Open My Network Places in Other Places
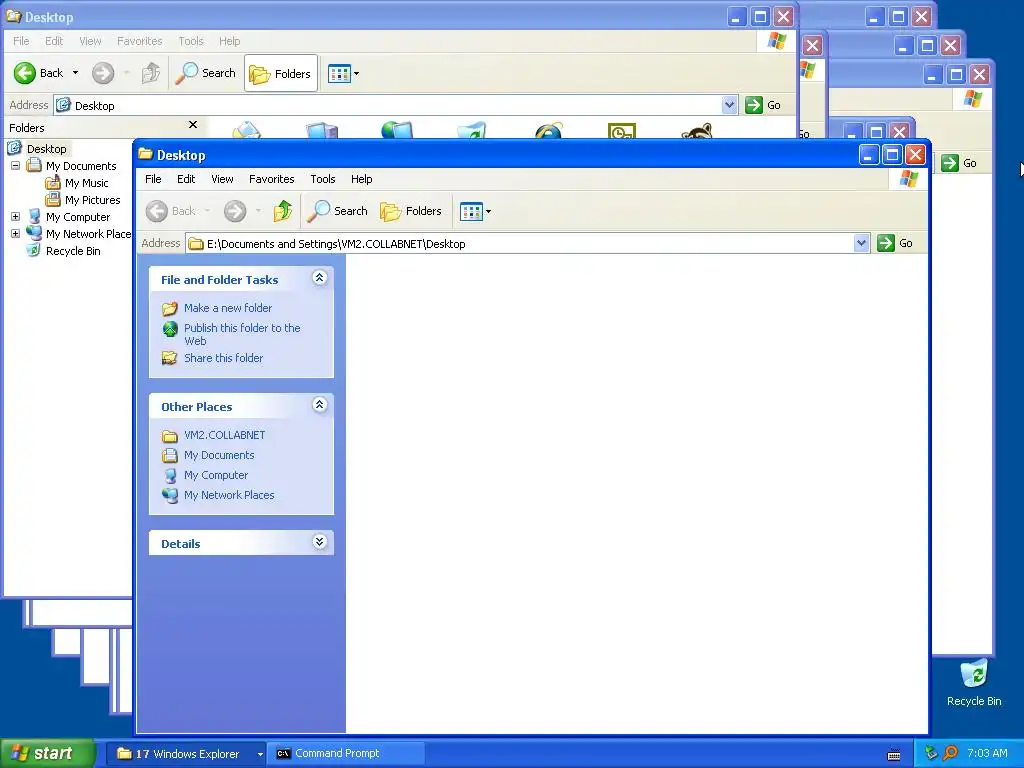 coord(229,495)
